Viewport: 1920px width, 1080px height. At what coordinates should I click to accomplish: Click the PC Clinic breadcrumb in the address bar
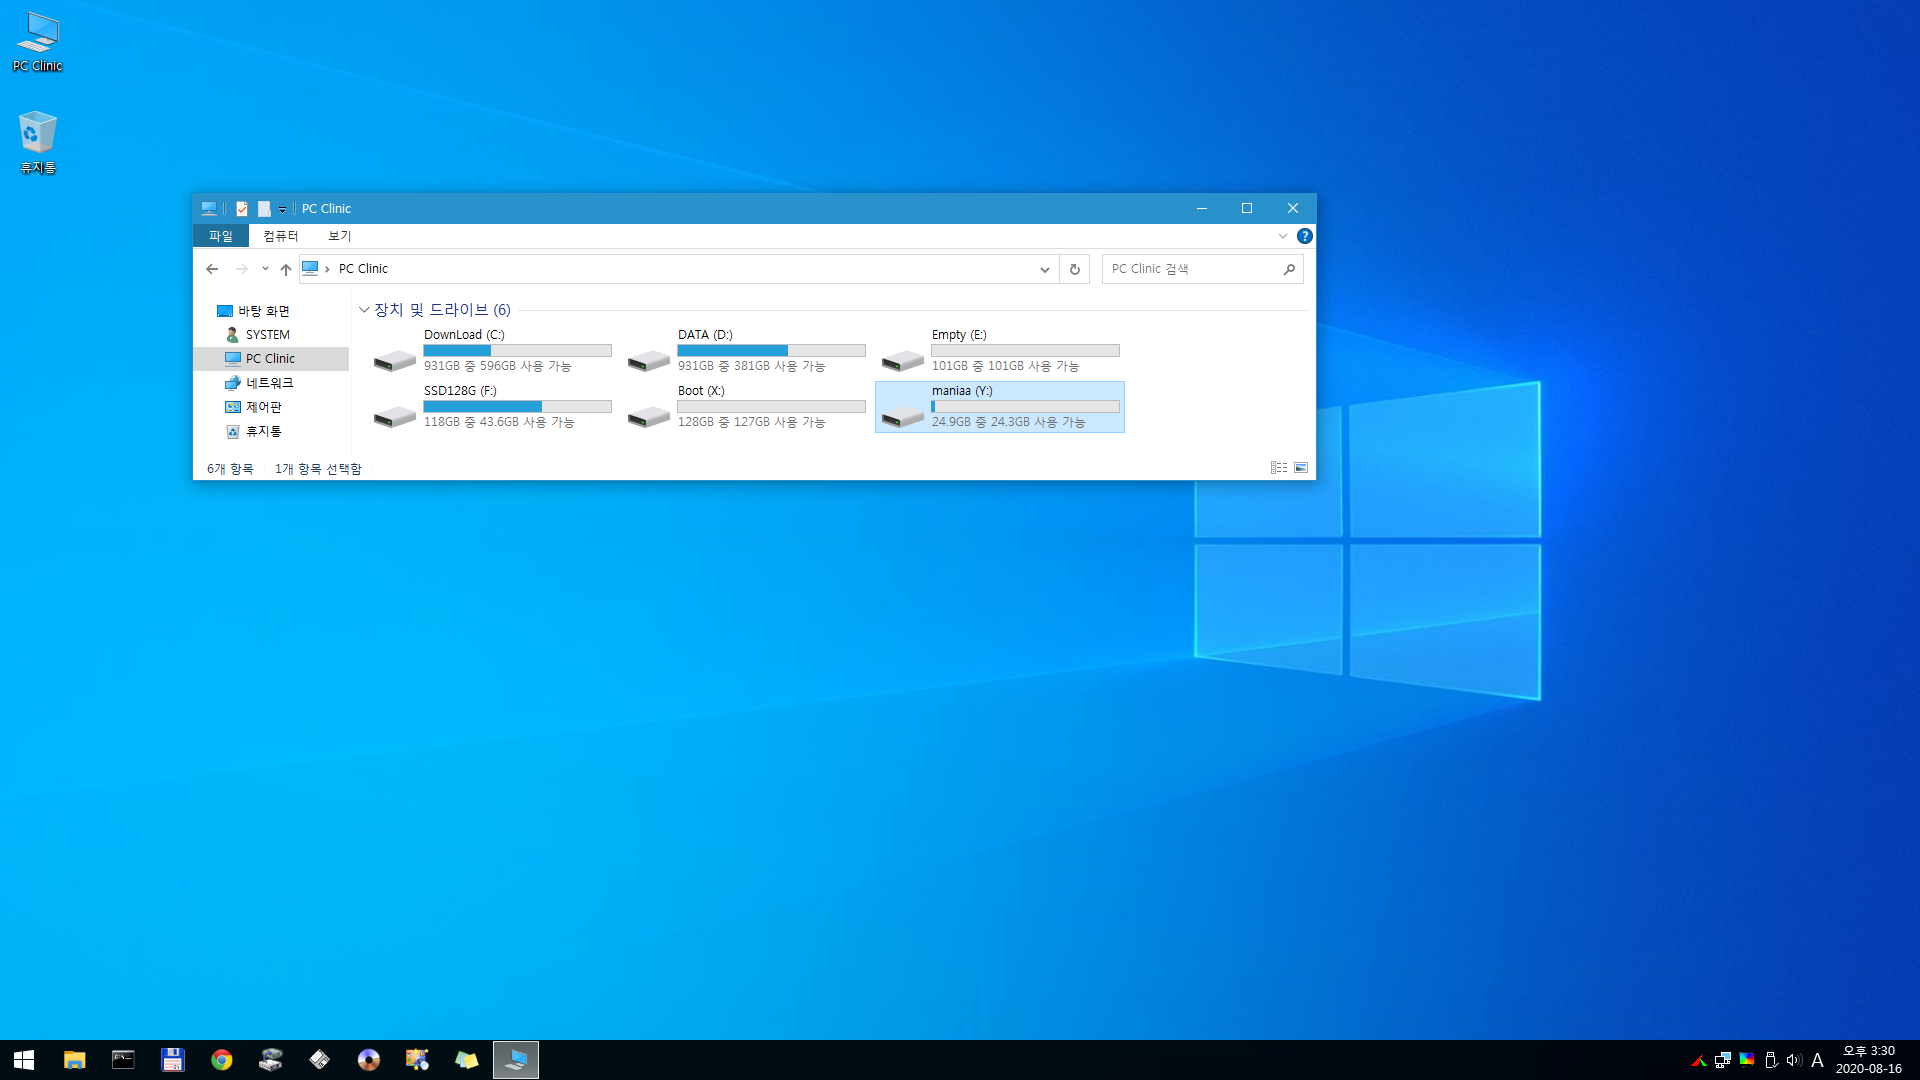point(363,269)
